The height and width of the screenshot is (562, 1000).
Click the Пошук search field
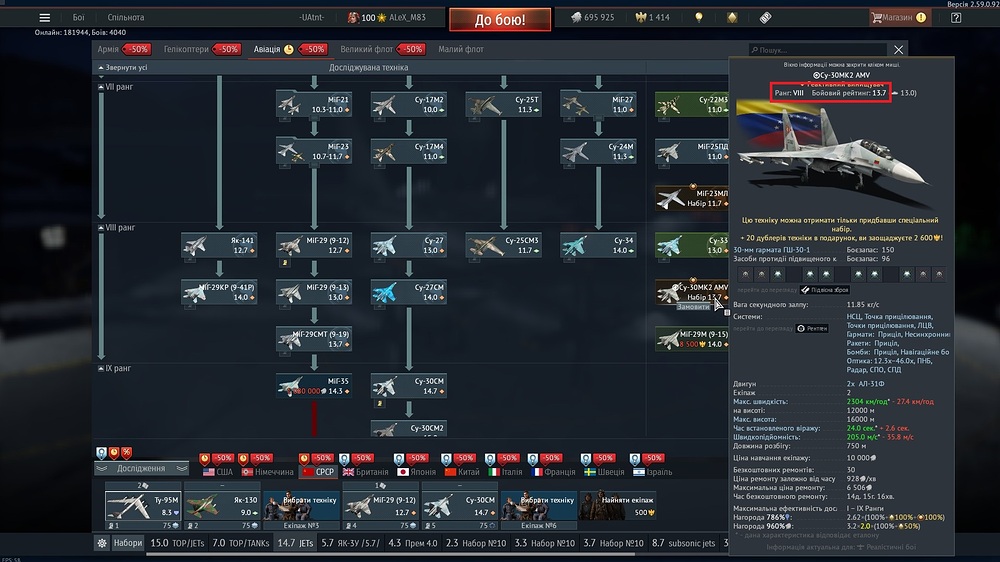(x=818, y=50)
